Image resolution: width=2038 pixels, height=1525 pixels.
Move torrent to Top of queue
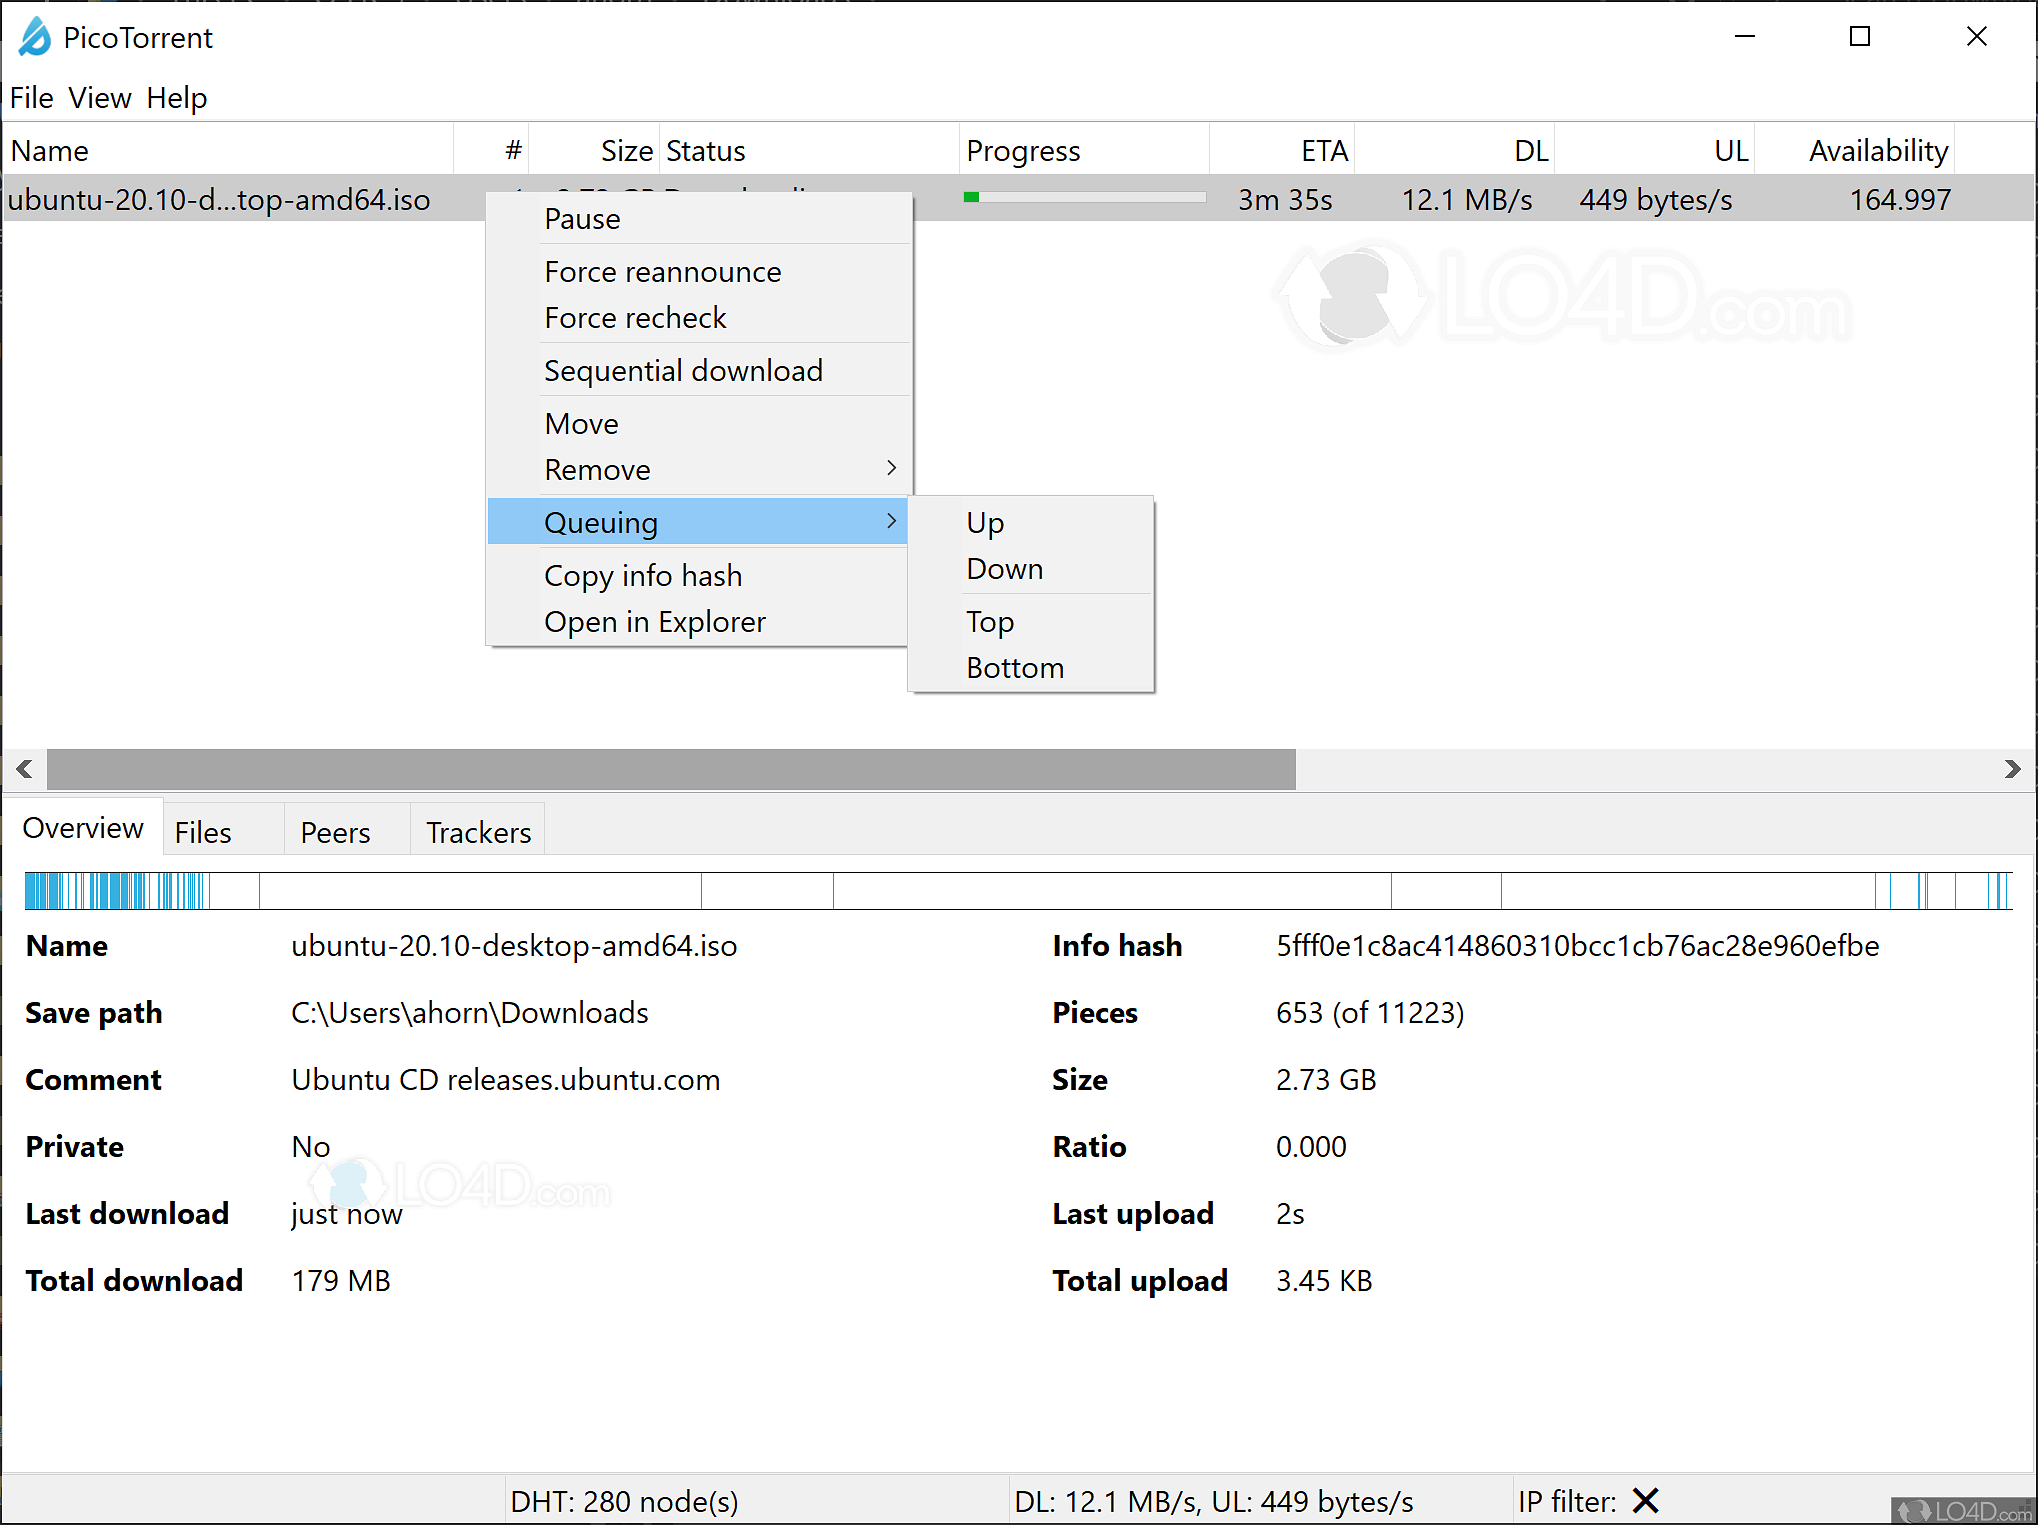point(989,621)
